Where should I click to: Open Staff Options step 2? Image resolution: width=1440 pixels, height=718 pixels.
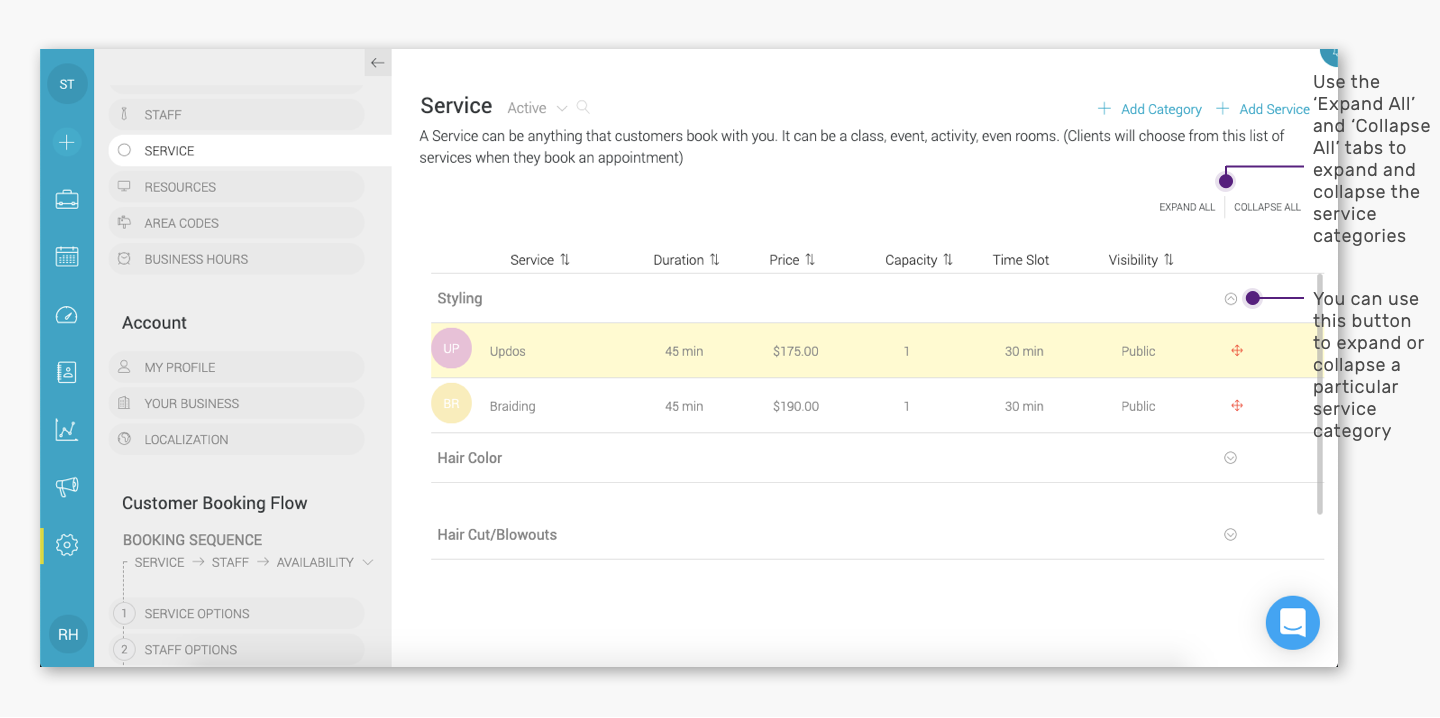[237, 650]
